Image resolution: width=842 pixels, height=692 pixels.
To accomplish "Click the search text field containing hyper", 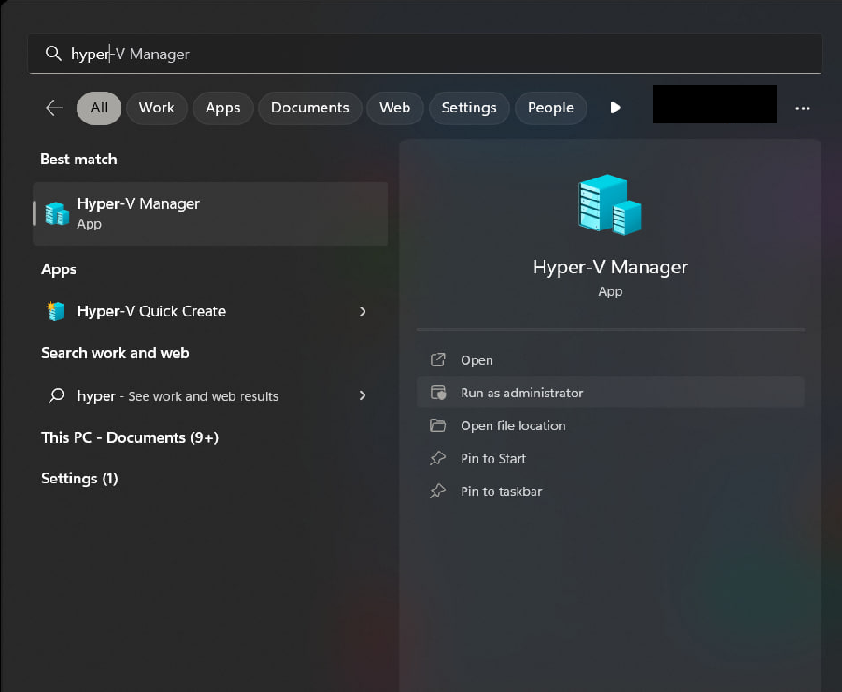I will tap(425, 54).
